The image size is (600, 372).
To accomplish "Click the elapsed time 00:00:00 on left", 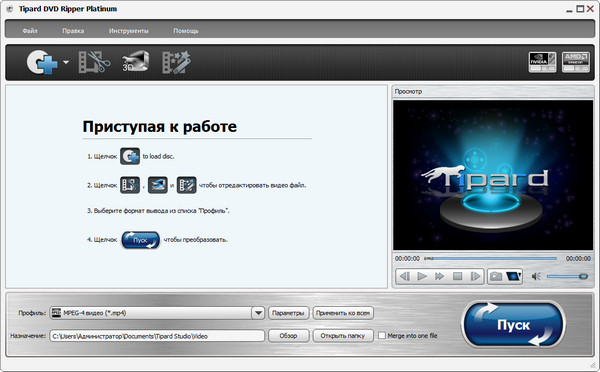I will click(x=407, y=259).
